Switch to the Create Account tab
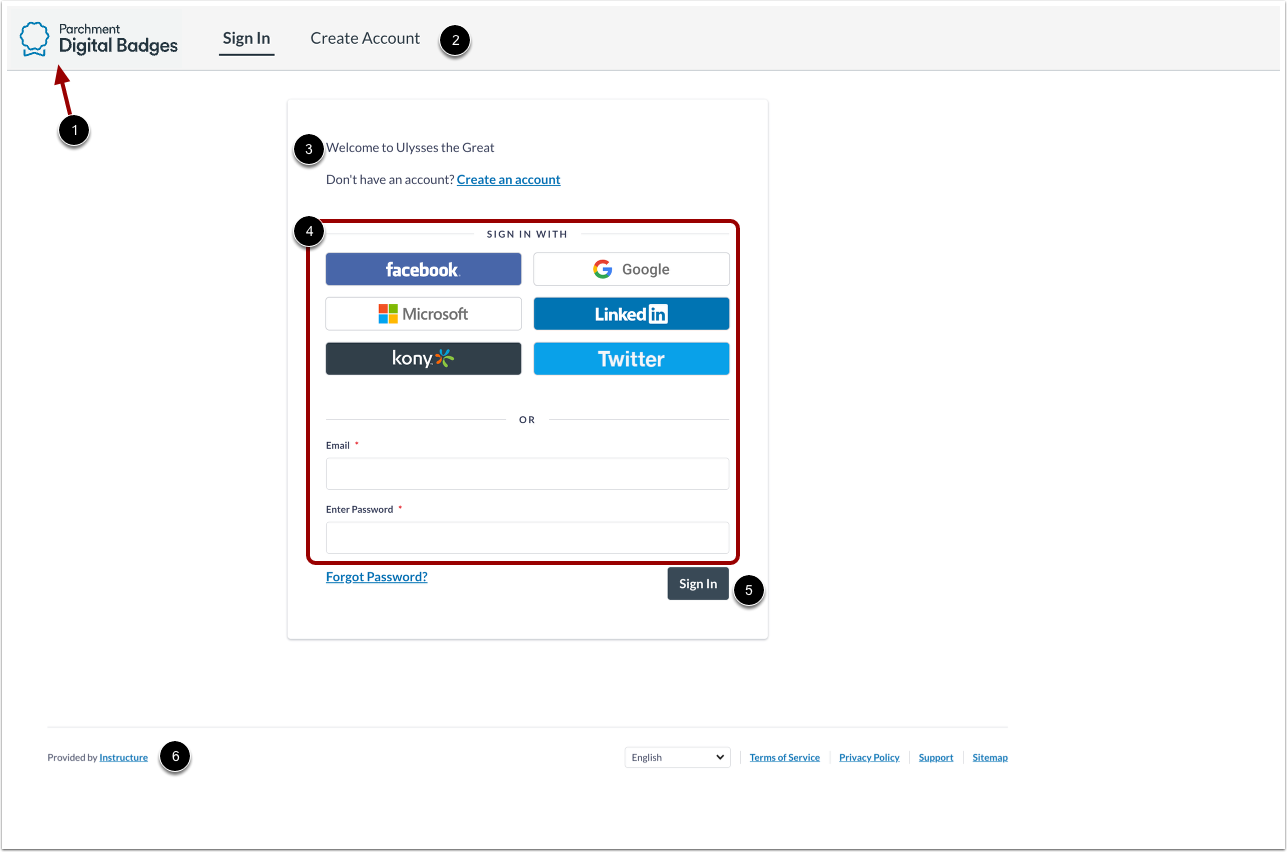 click(x=364, y=38)
